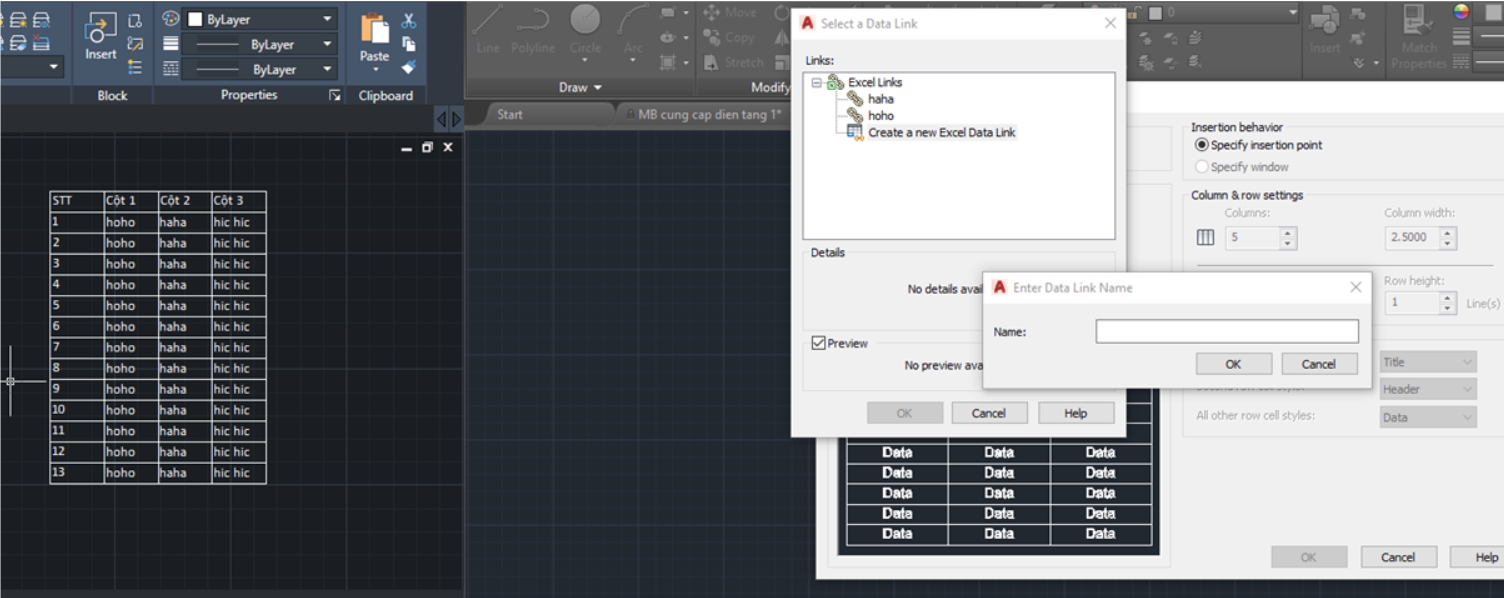Collapse the Excel Links tree node

pyautogui.click(x=816, y=83)
